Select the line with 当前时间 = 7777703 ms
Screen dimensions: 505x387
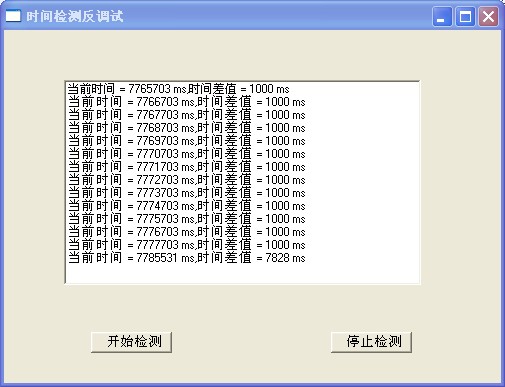(187, 245)
